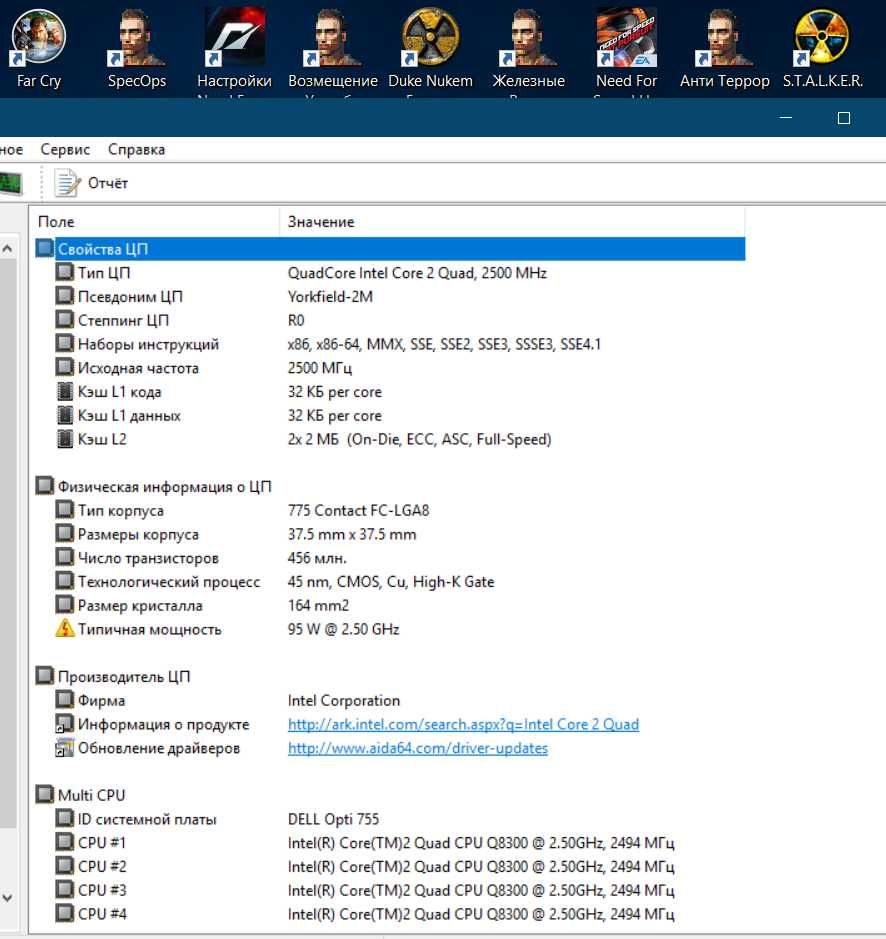The image size is (886, 939).
Task: Click the icon beside Степпинг ЦП
Action: tap(65, 320)
